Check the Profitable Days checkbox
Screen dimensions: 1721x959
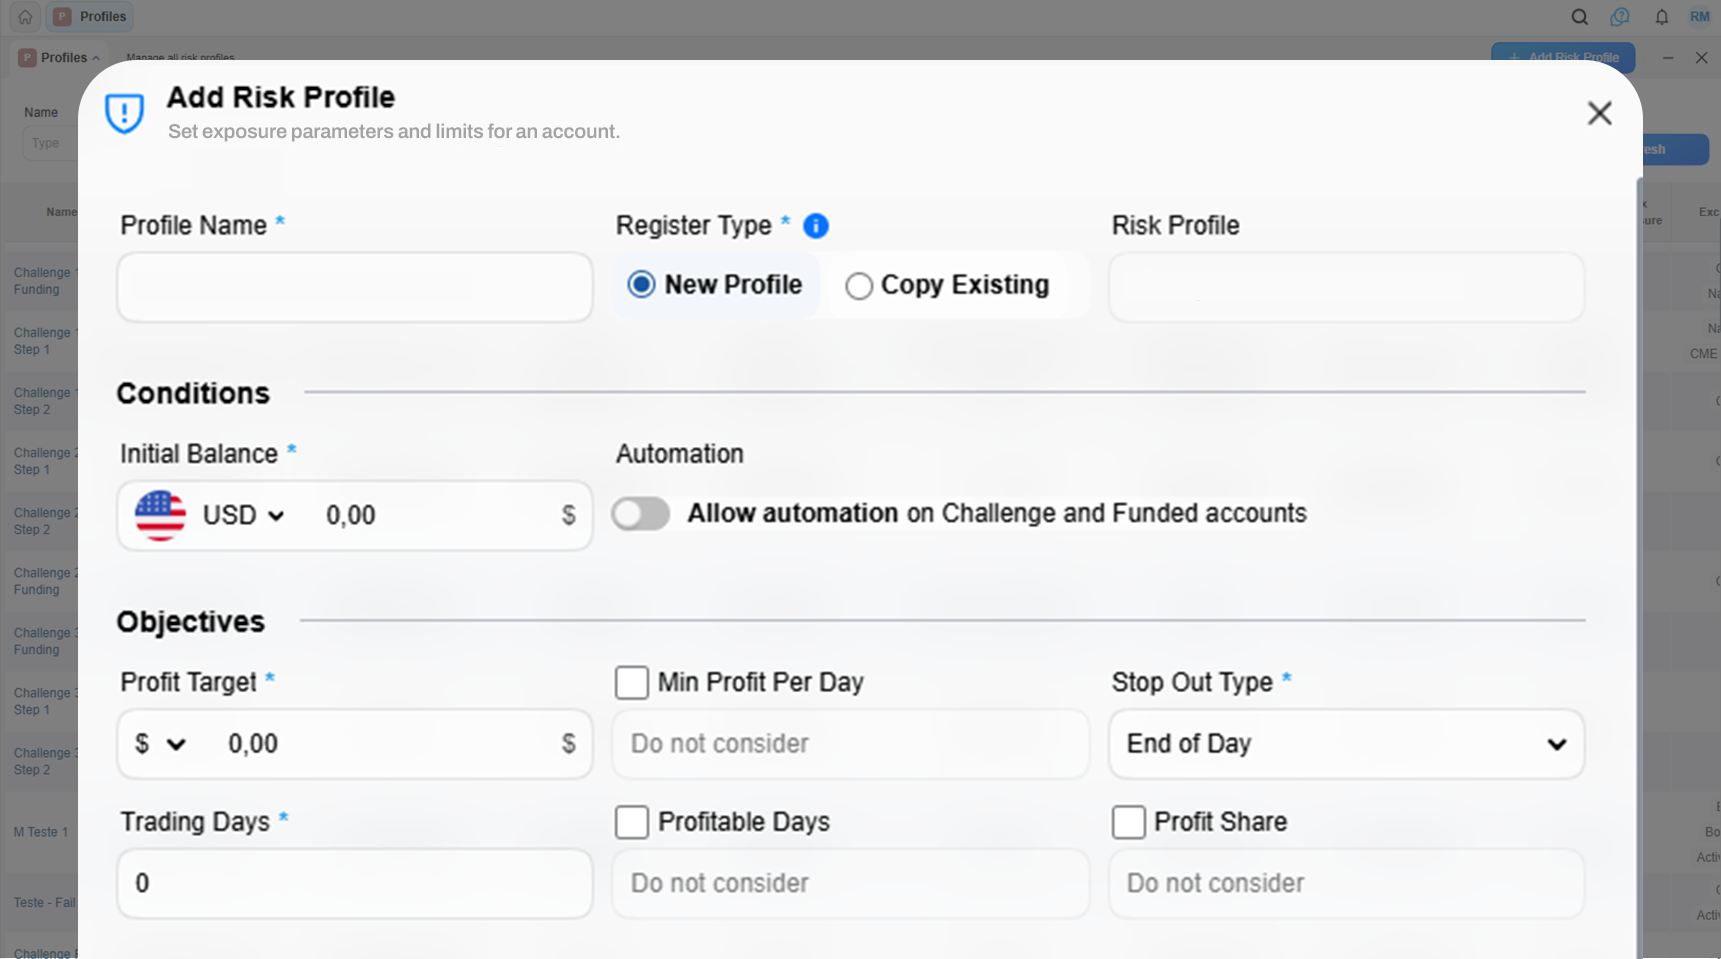pyautogui.click(x=632, y=822)
